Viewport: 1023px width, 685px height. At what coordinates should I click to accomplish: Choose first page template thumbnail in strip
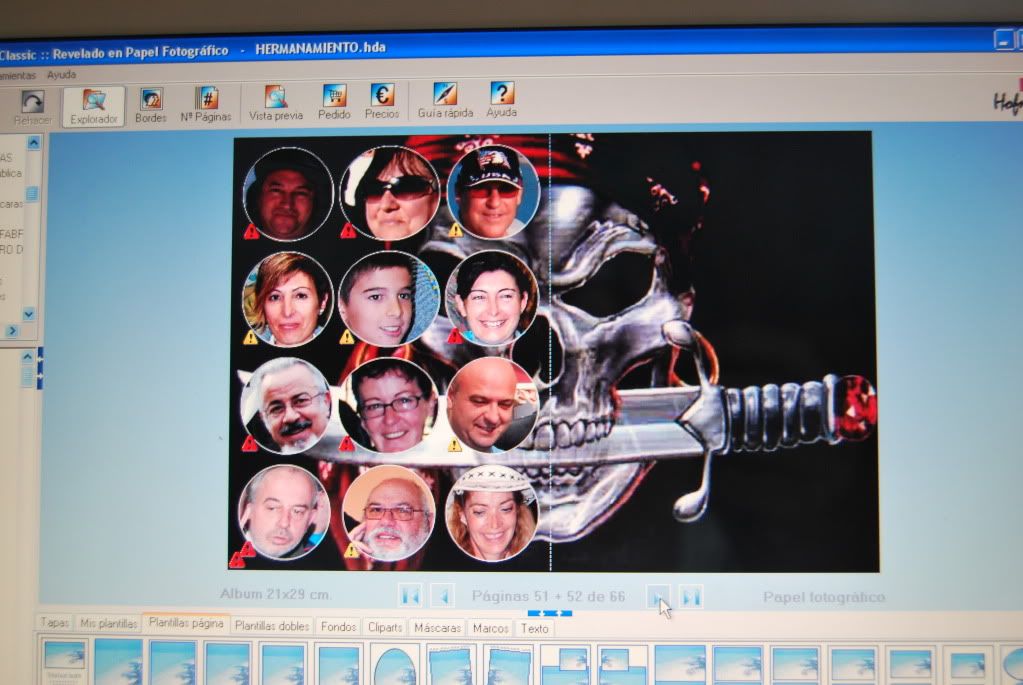(65, 662)
